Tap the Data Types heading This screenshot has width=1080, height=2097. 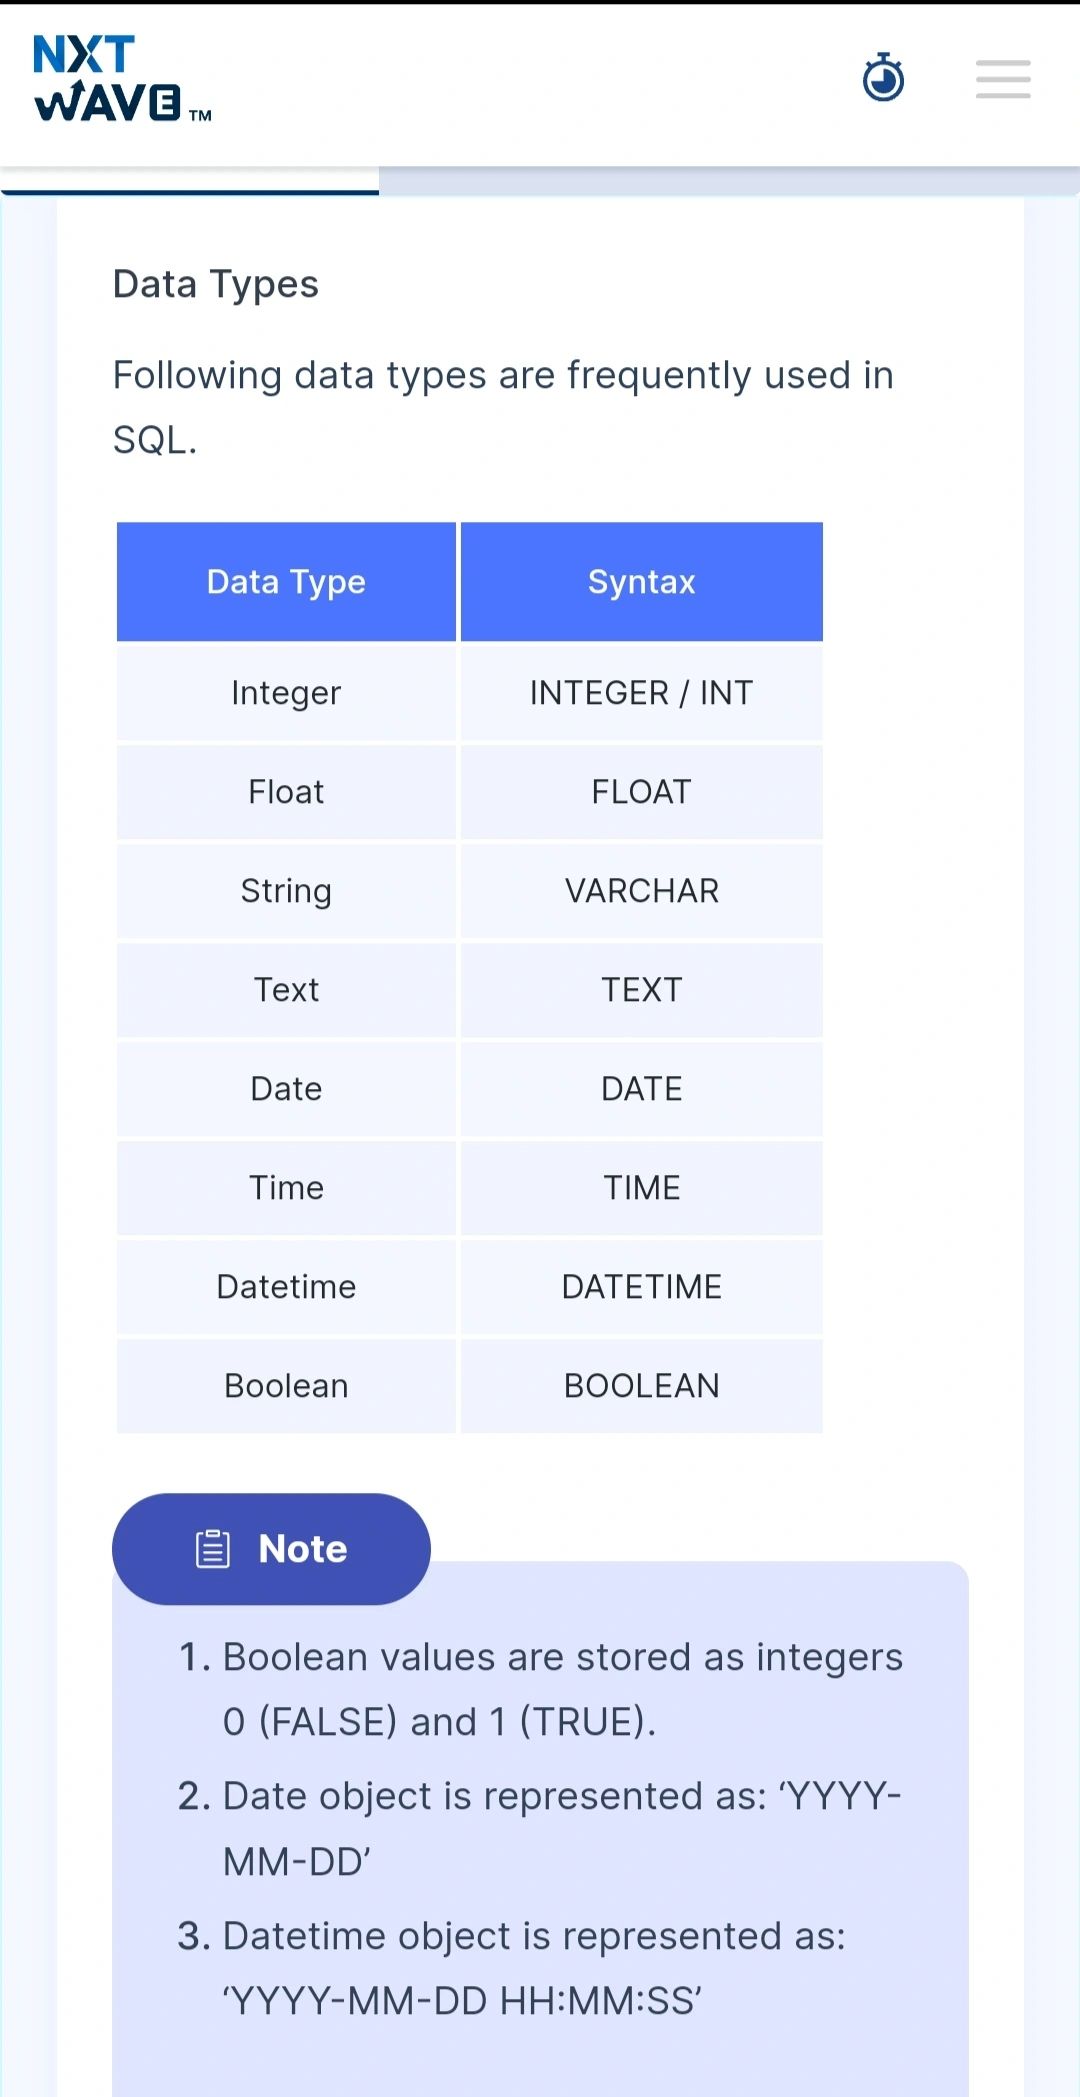pyautogui.click(x=216, y=285)
